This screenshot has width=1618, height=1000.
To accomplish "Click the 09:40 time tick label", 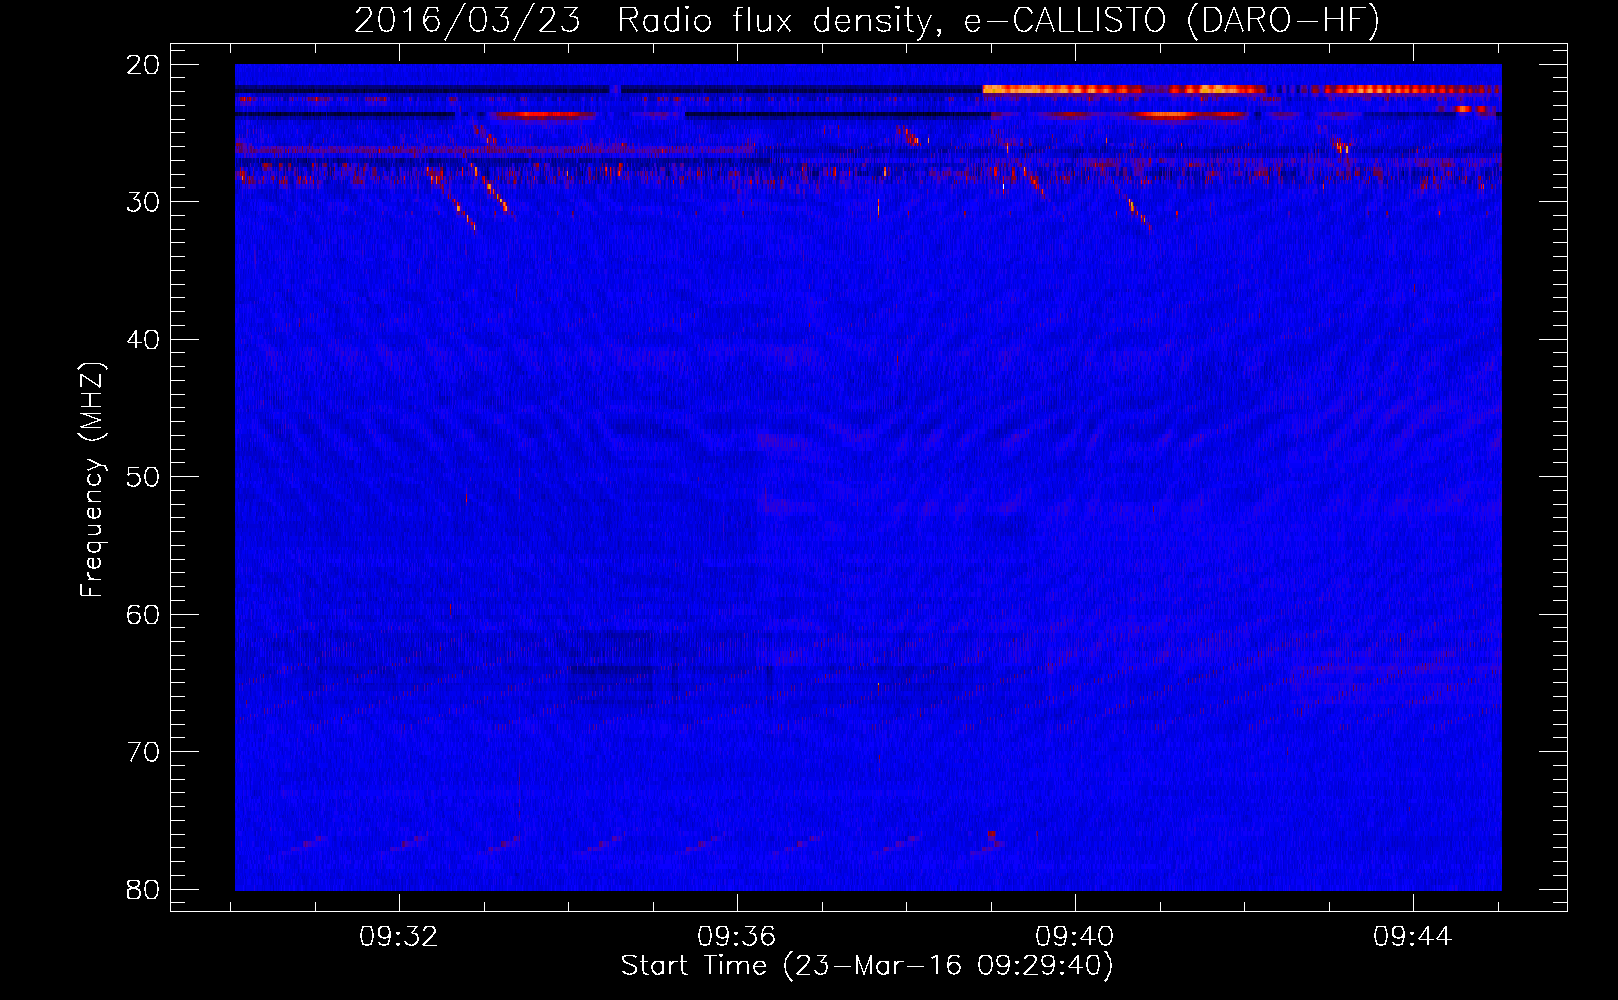I will 1075,937.
